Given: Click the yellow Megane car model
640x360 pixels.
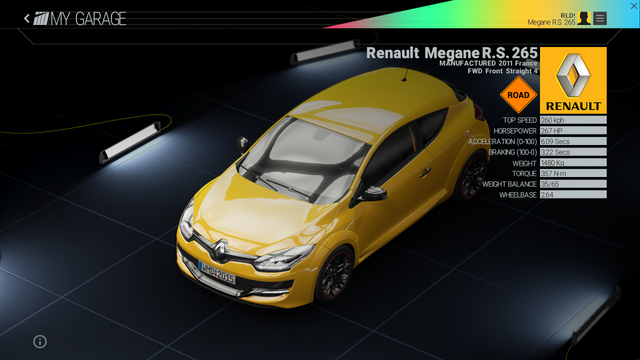Looking at the screenshot, I should 333,188.
